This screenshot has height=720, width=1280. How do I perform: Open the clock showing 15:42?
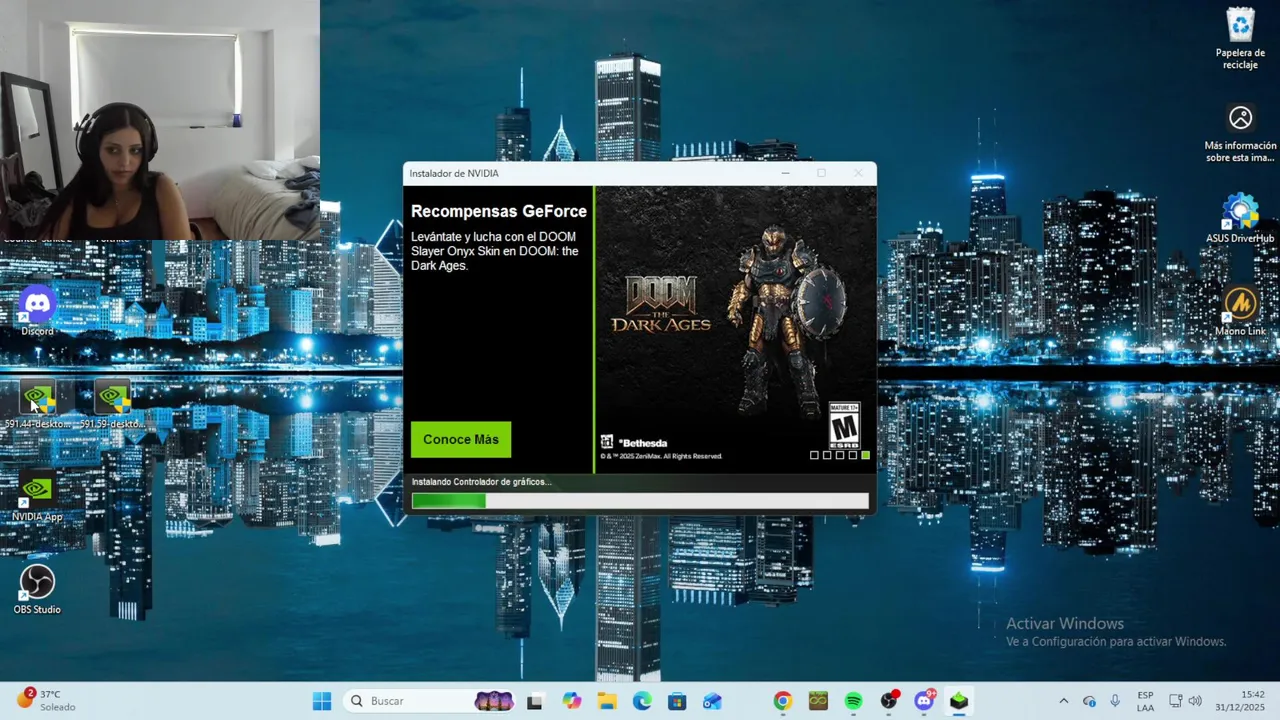pyautogui.click(x=1240, y=701)
